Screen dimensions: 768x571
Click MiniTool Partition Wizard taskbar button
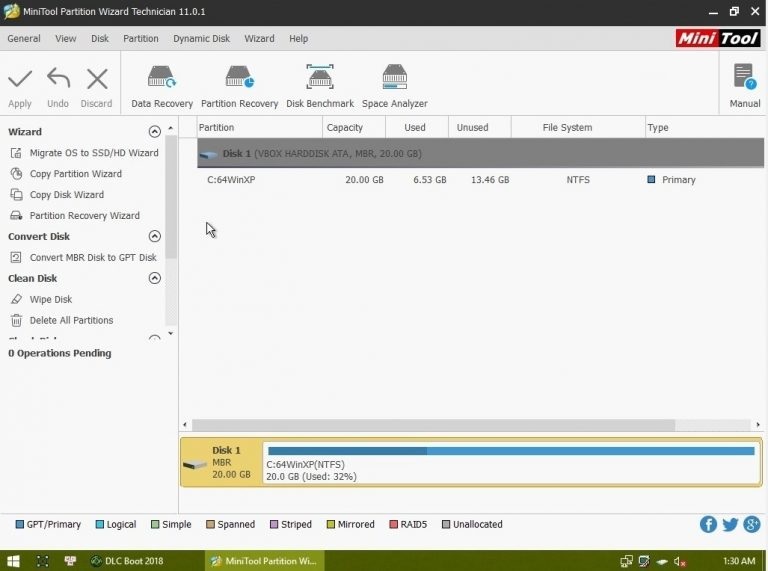click(264, 561)
